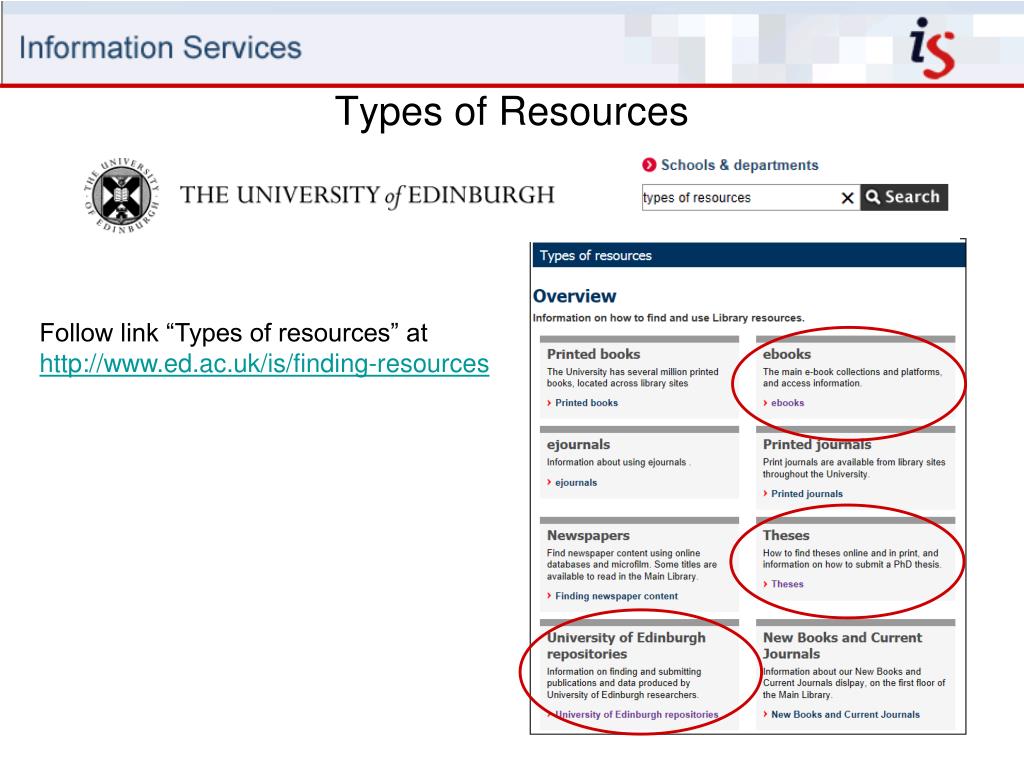Open the New Books and Current Journals link
1024x768 pixels.
[845, 714]
